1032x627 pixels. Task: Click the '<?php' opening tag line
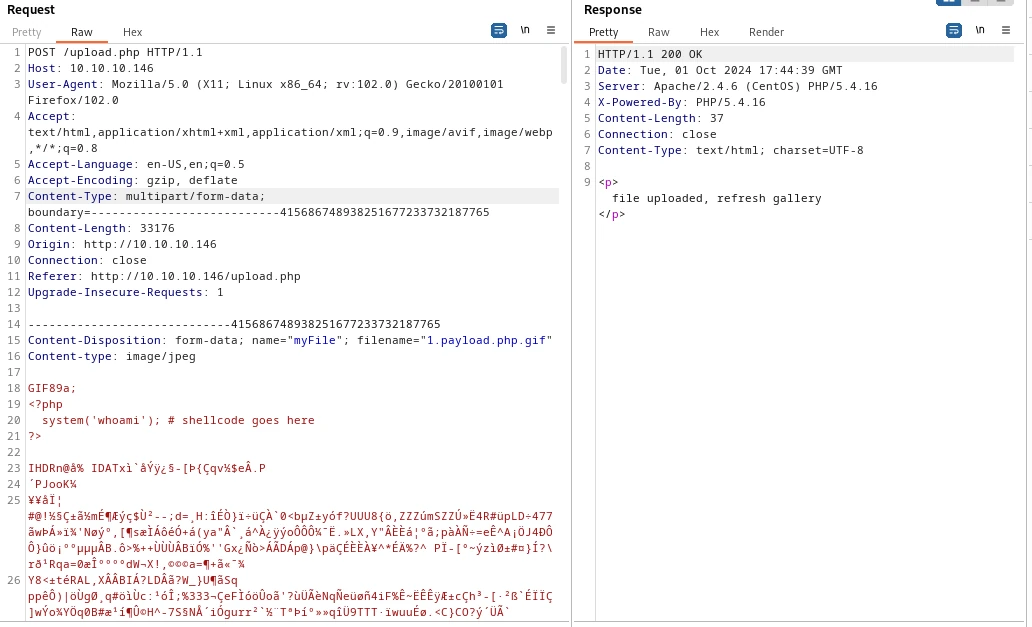(45, 405)
